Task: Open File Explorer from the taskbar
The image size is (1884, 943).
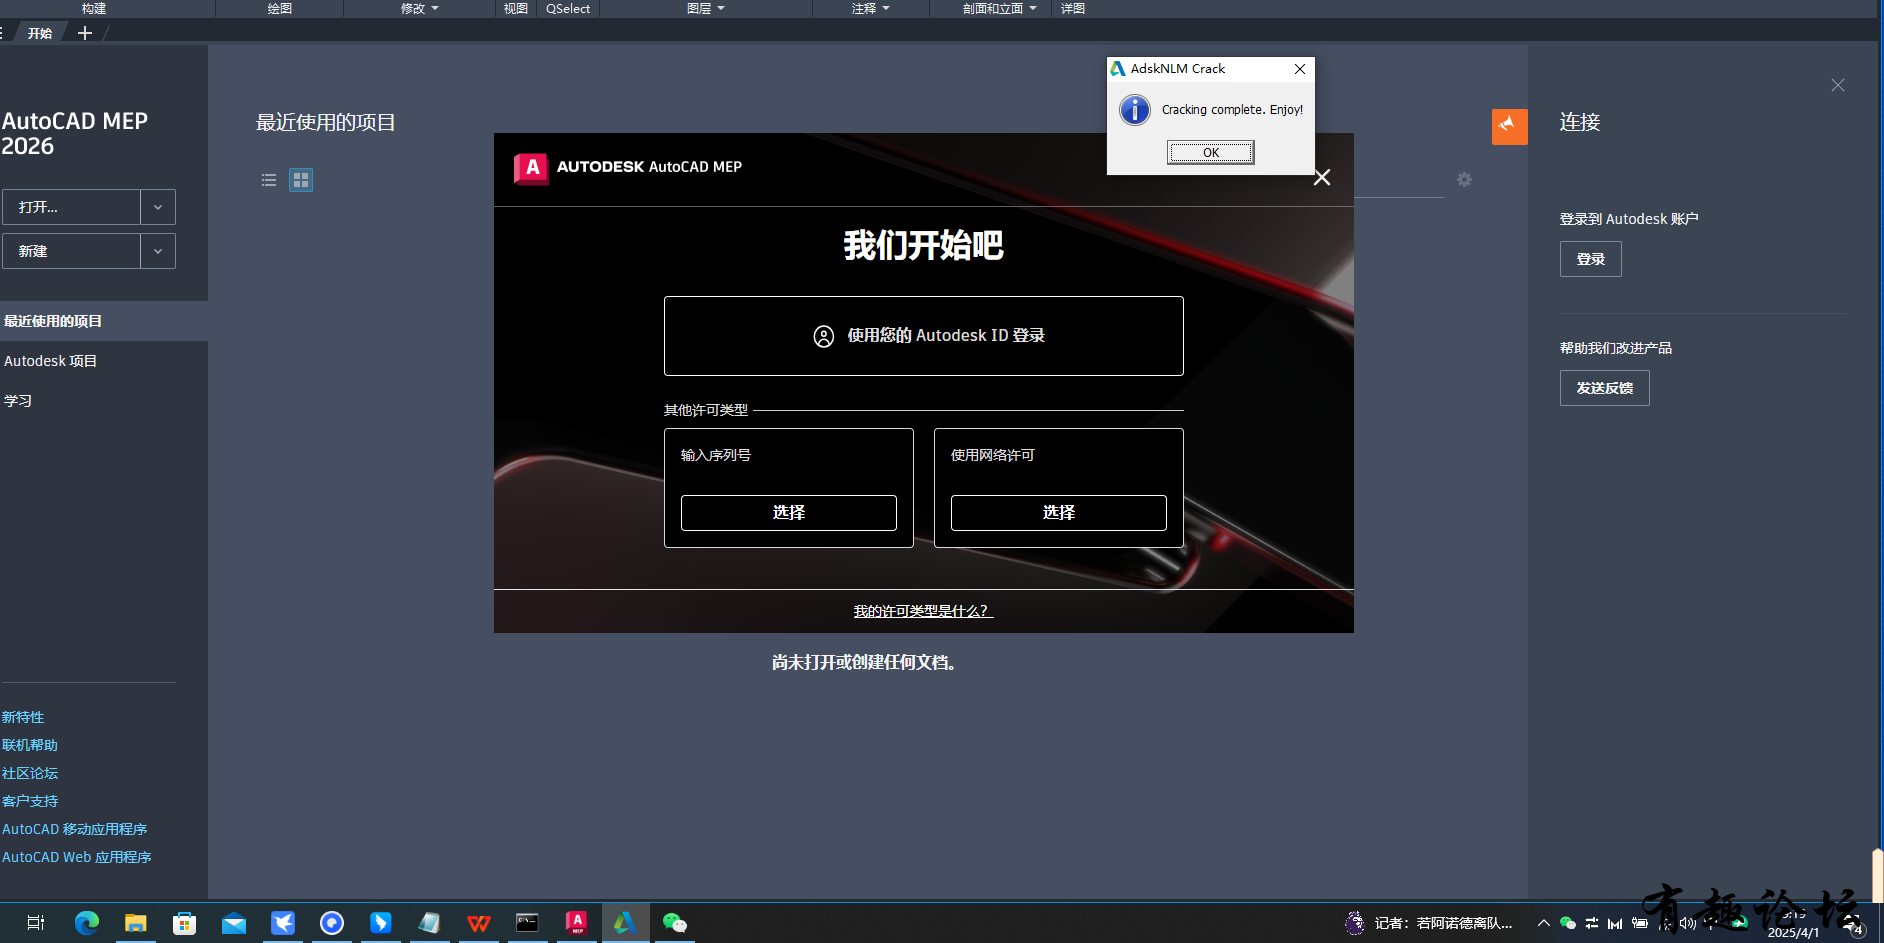Action: (x=135, y=923)
